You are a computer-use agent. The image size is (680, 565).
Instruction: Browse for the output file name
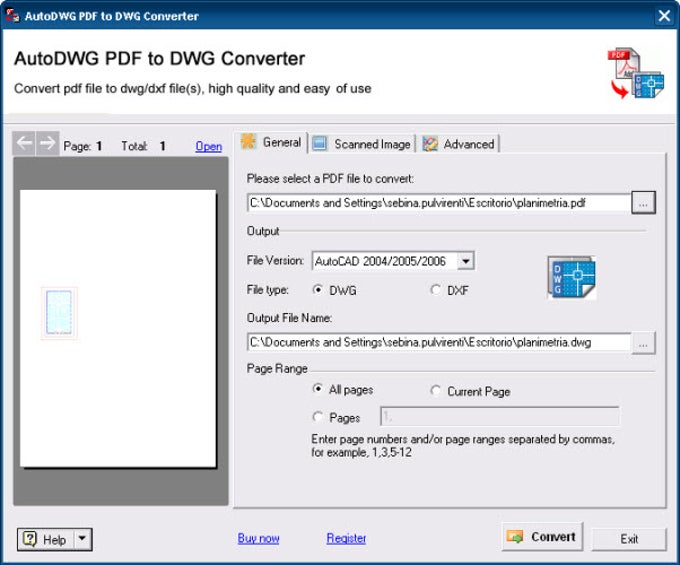(x=643, y=343)
